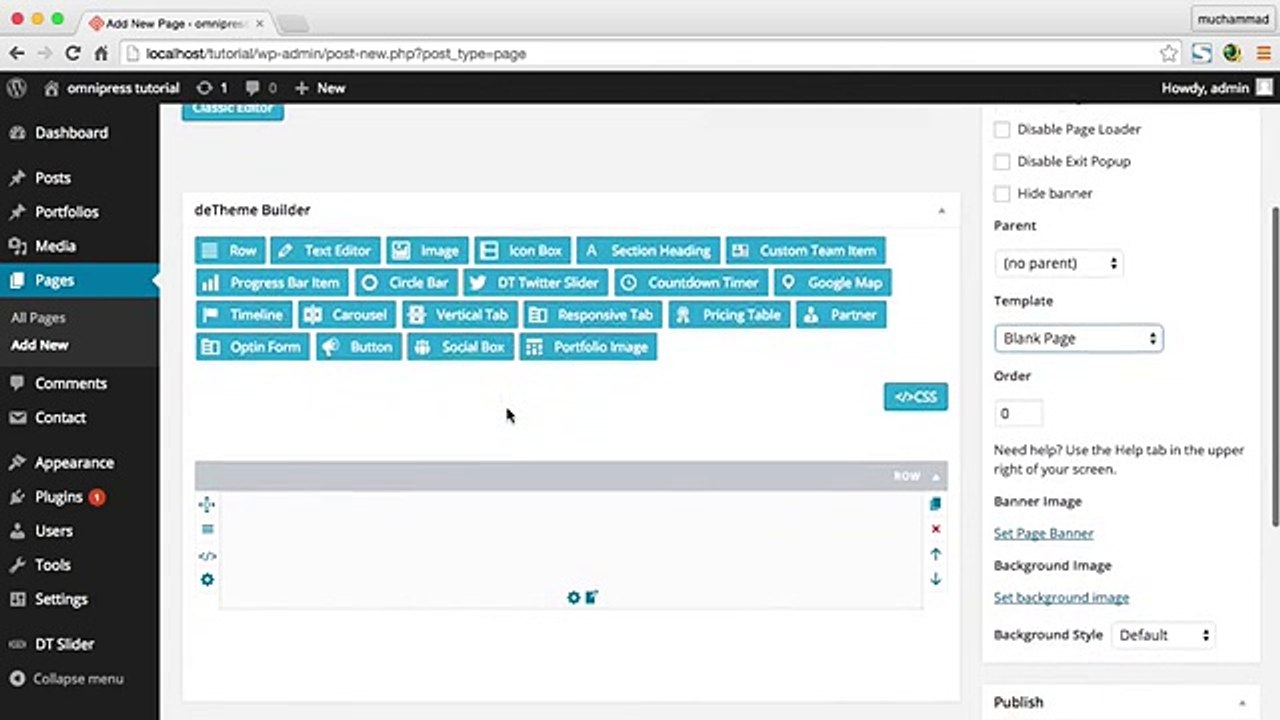Click the row's column layout lines icon

[207, 530]
